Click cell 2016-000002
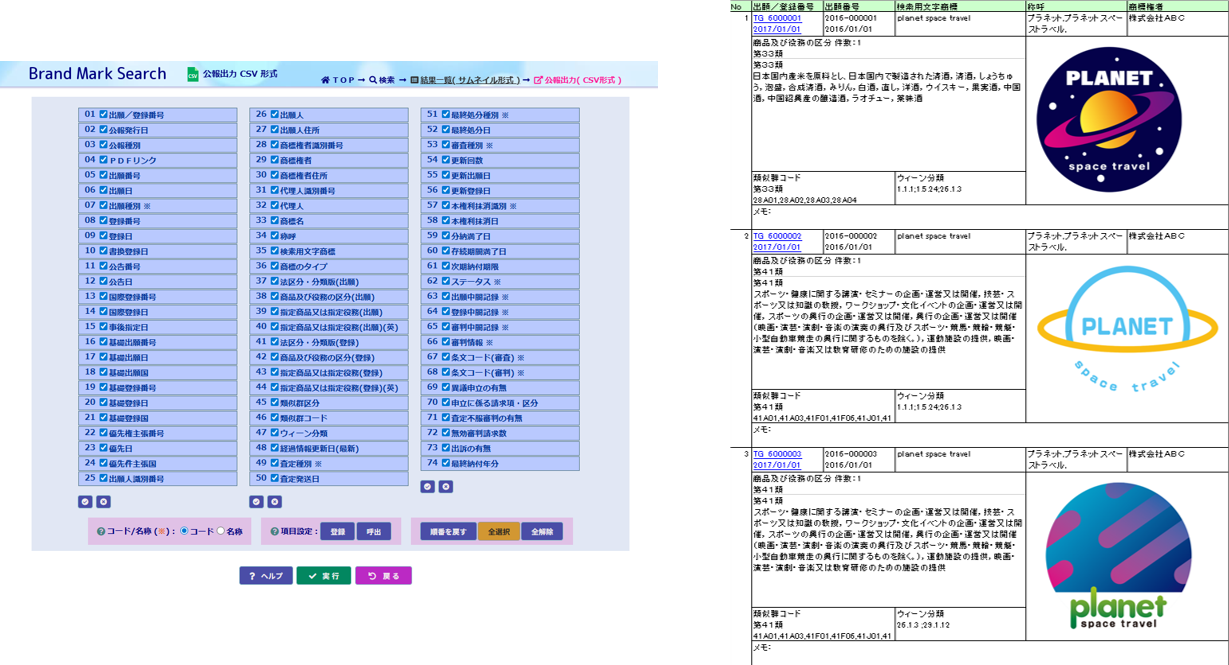Screen dimensions: 1229x665 851,237
